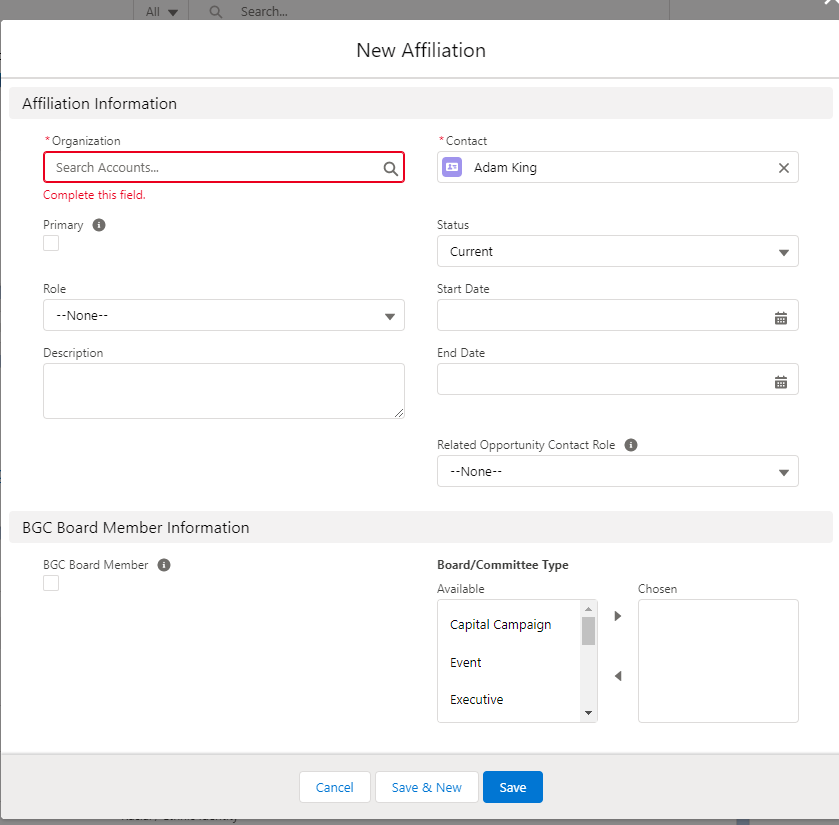Viewport: 839px width, 825px height.
Task: Move selected committee type to Chosen with right arrow
Action: pos(617,616)
